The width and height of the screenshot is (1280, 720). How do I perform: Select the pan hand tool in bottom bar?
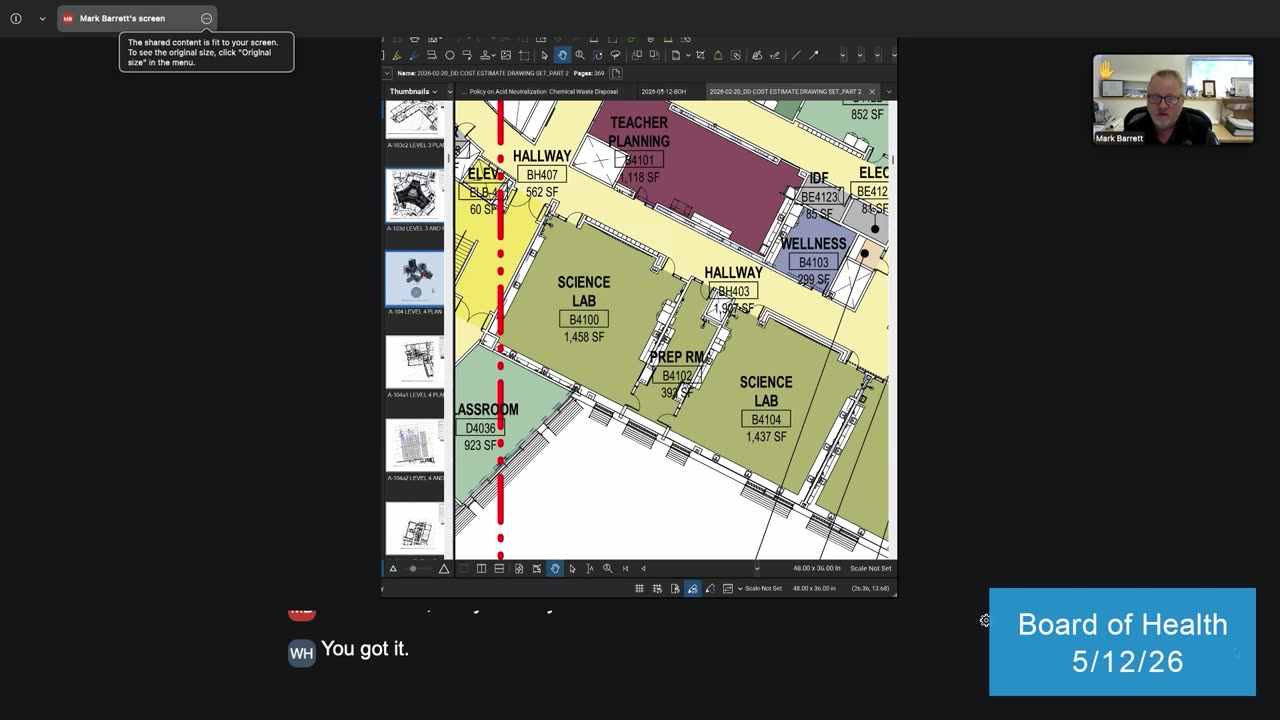point(555,568)
